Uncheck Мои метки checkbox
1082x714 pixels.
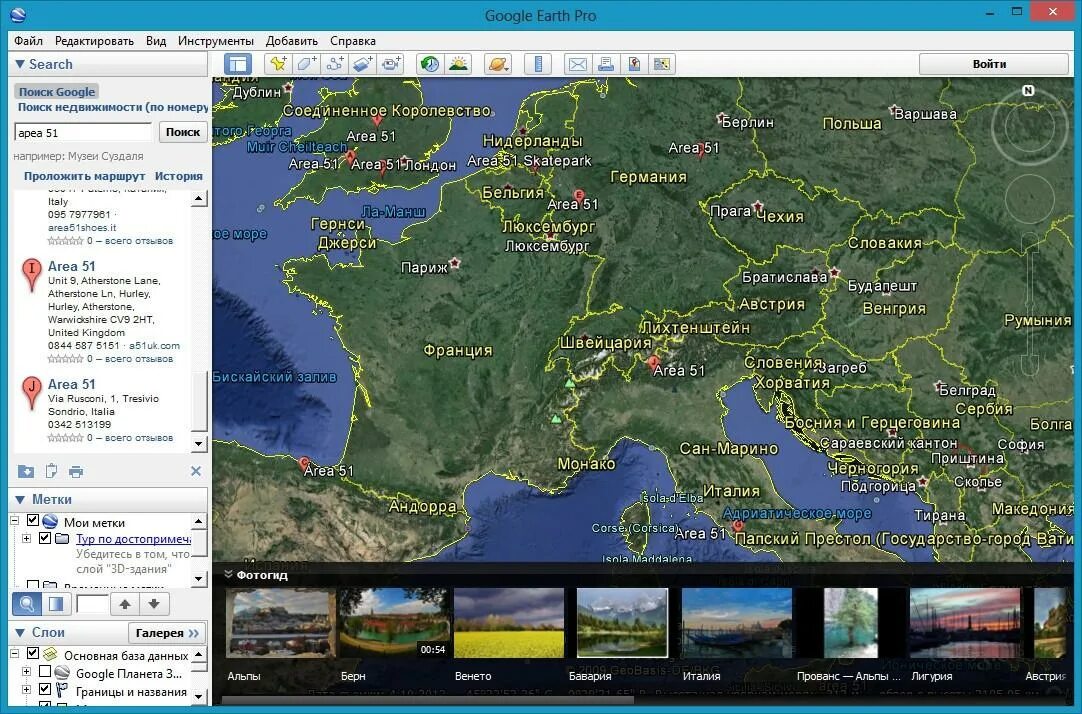click(x=32, y=520)
